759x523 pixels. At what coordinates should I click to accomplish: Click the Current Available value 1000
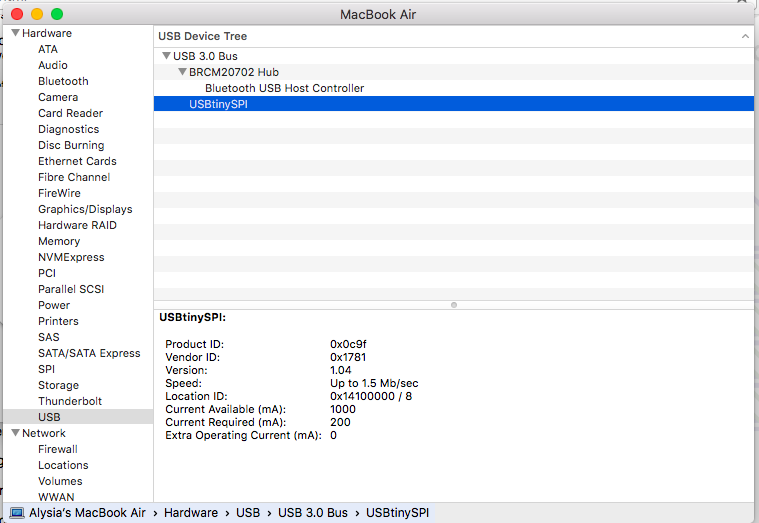[x=343, y=409]
